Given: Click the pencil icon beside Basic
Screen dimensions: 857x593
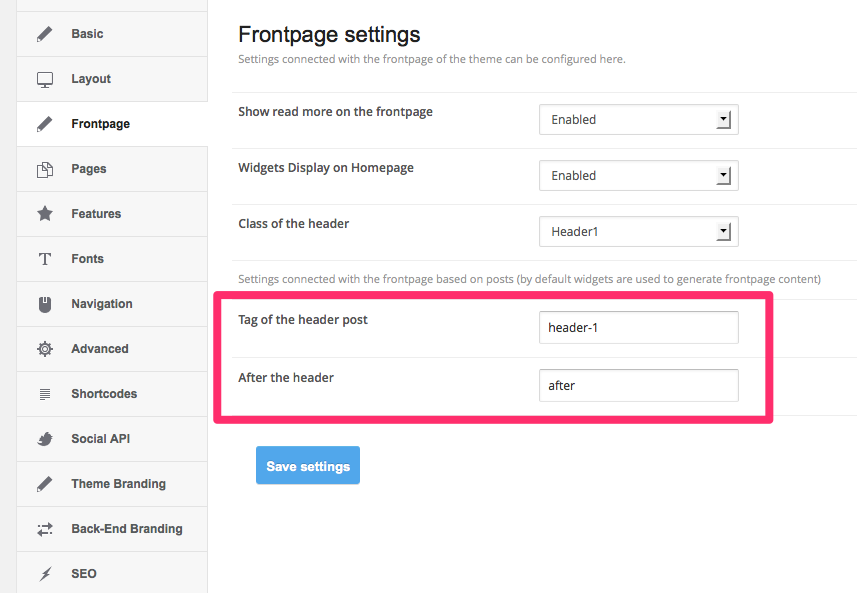Looking at the screenshot, I should pyautogui.click(x=45, y=34).
